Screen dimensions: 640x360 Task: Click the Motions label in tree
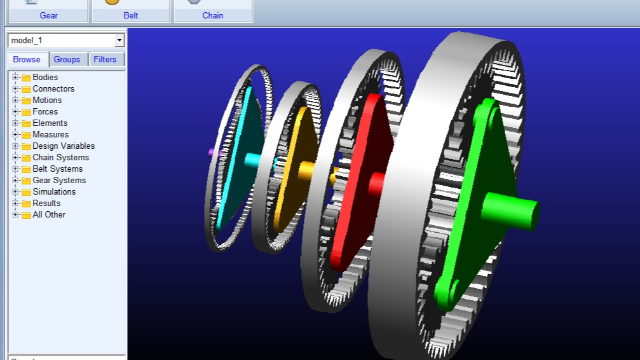pos(47,100)
